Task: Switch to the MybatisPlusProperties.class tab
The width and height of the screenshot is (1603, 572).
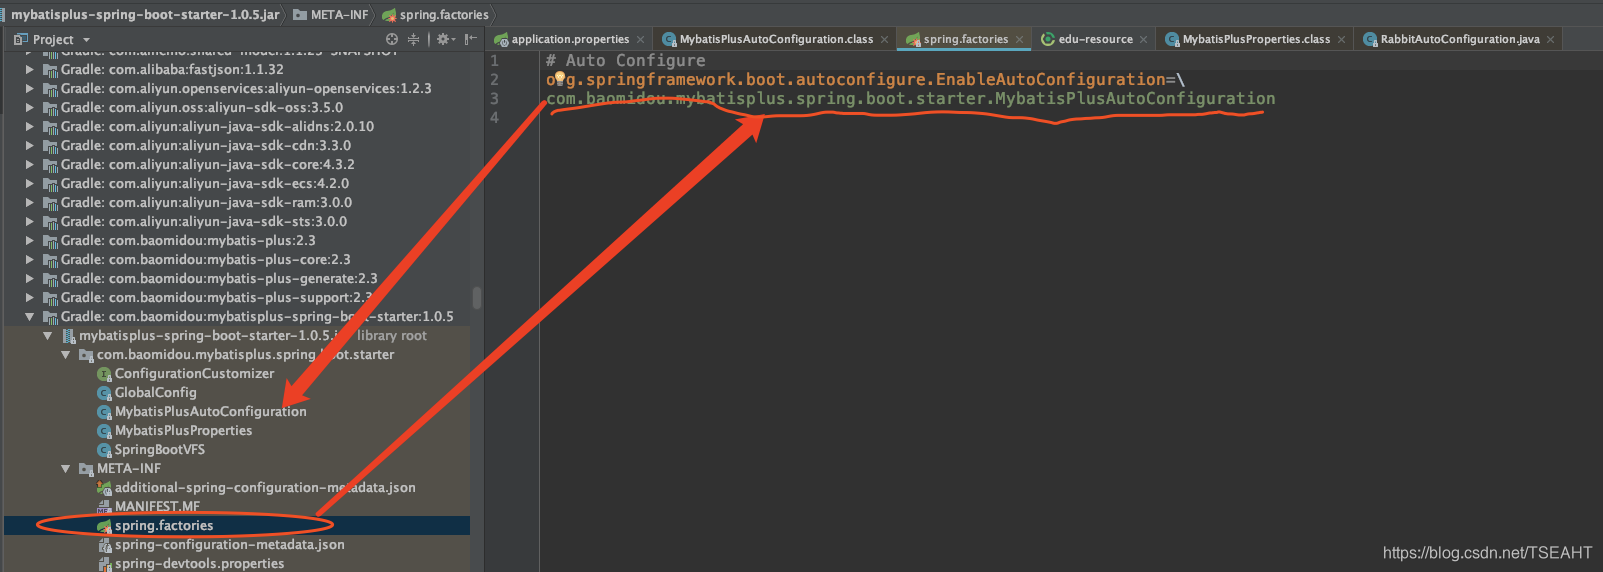Action: [x=1256, y=39]
